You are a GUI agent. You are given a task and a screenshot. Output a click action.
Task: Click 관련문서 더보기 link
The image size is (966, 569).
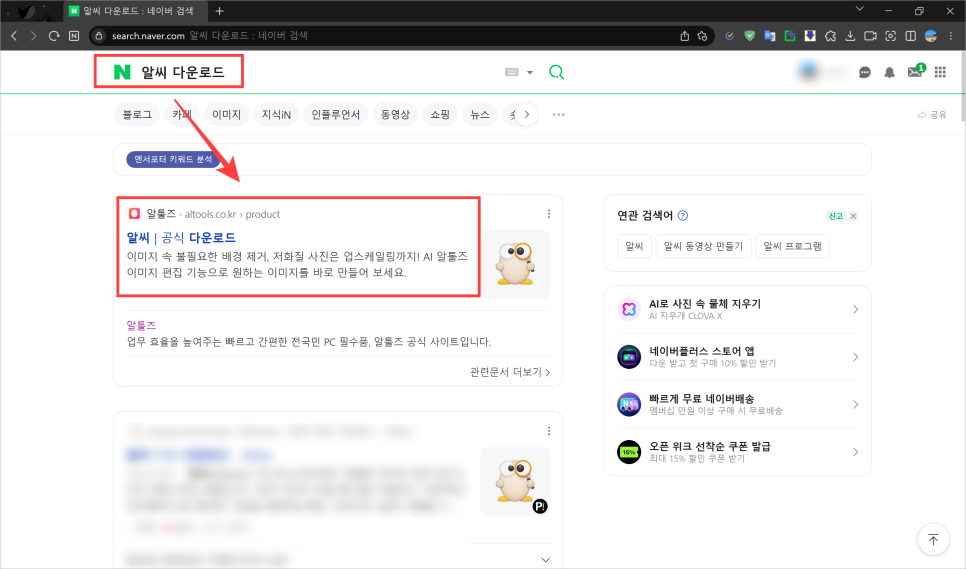(x=510, y=372)
